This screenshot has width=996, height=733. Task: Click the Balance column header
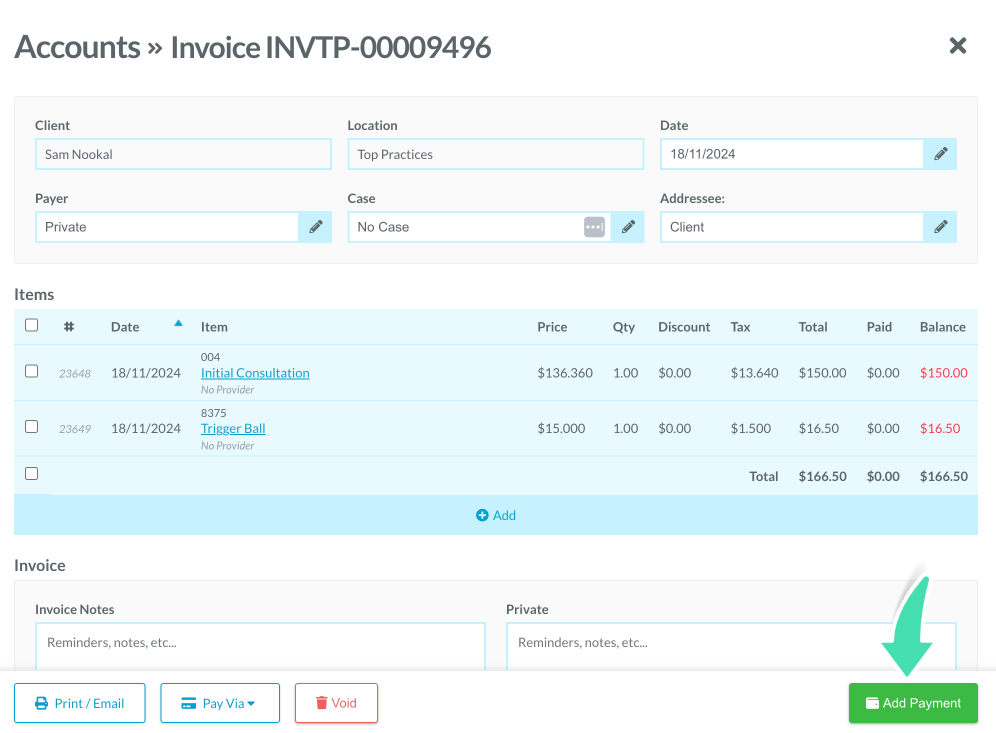tap(943, 326)
